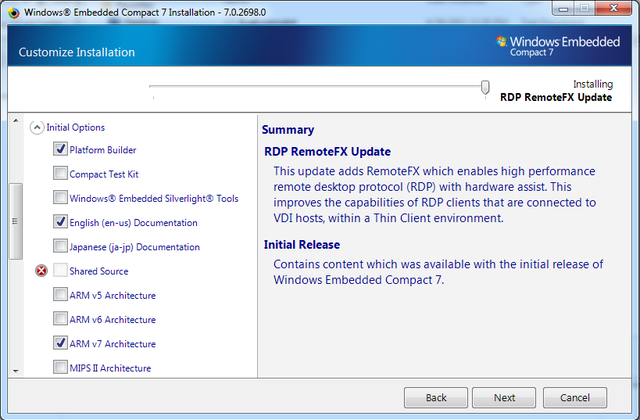This screenshot has height=420, width=640.
Task: Check the ARM v6 Architecture box
Action: pos(60,318)
